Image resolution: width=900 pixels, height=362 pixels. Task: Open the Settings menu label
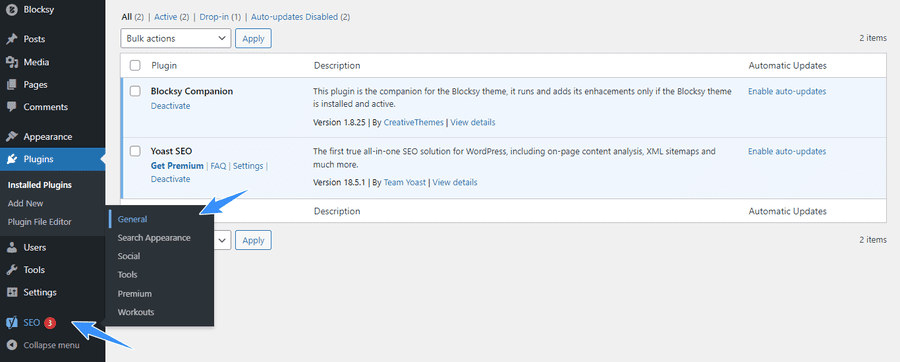click(40, 292)
